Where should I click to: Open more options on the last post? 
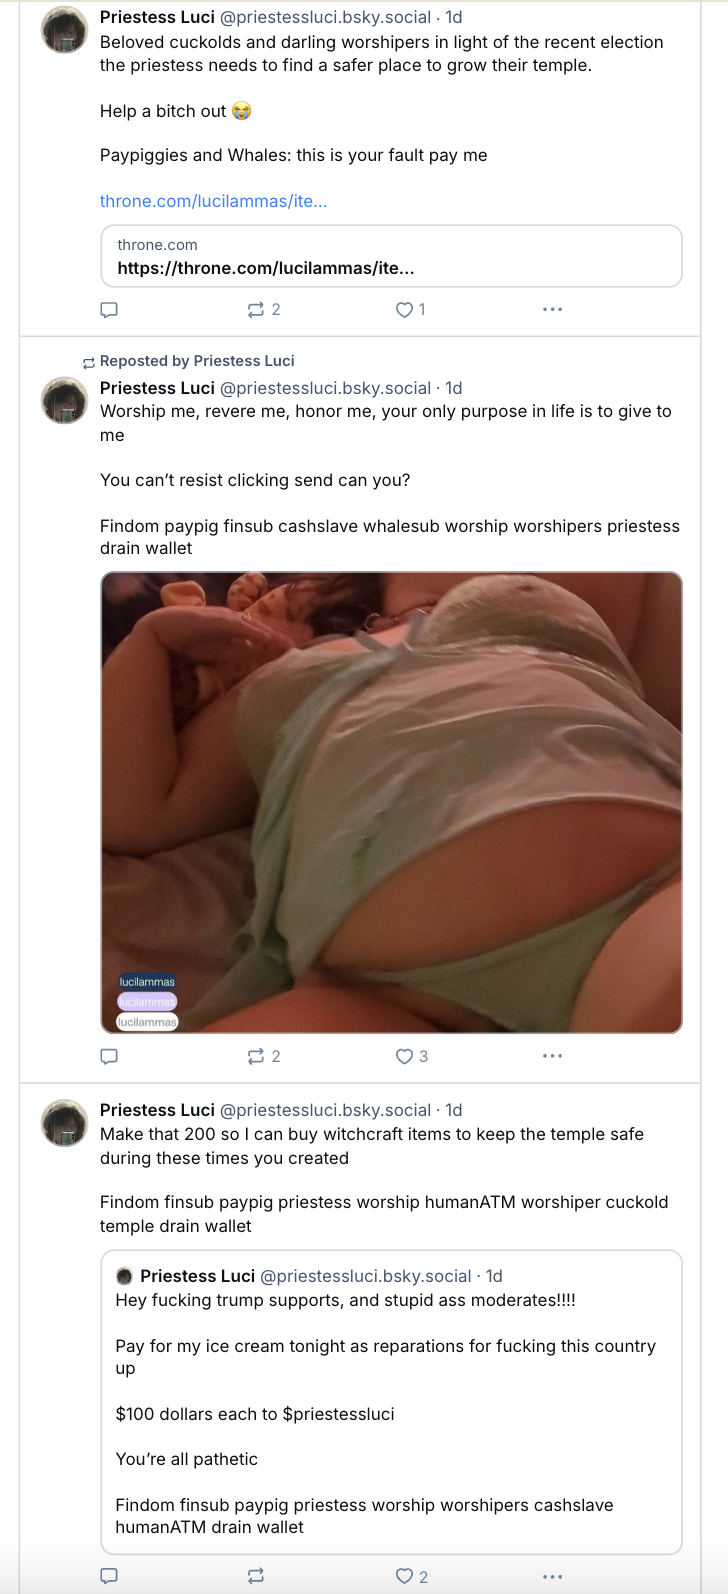click(x=553, y=1576)
